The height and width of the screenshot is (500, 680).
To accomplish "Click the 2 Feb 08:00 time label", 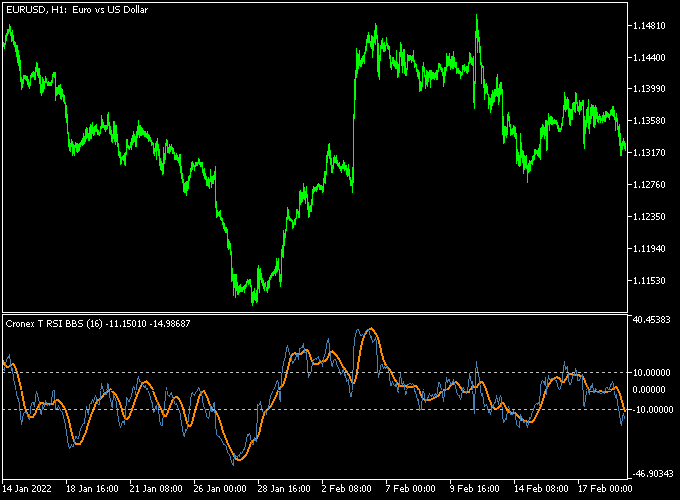I will pyautogui.click(x=347, y=489).
